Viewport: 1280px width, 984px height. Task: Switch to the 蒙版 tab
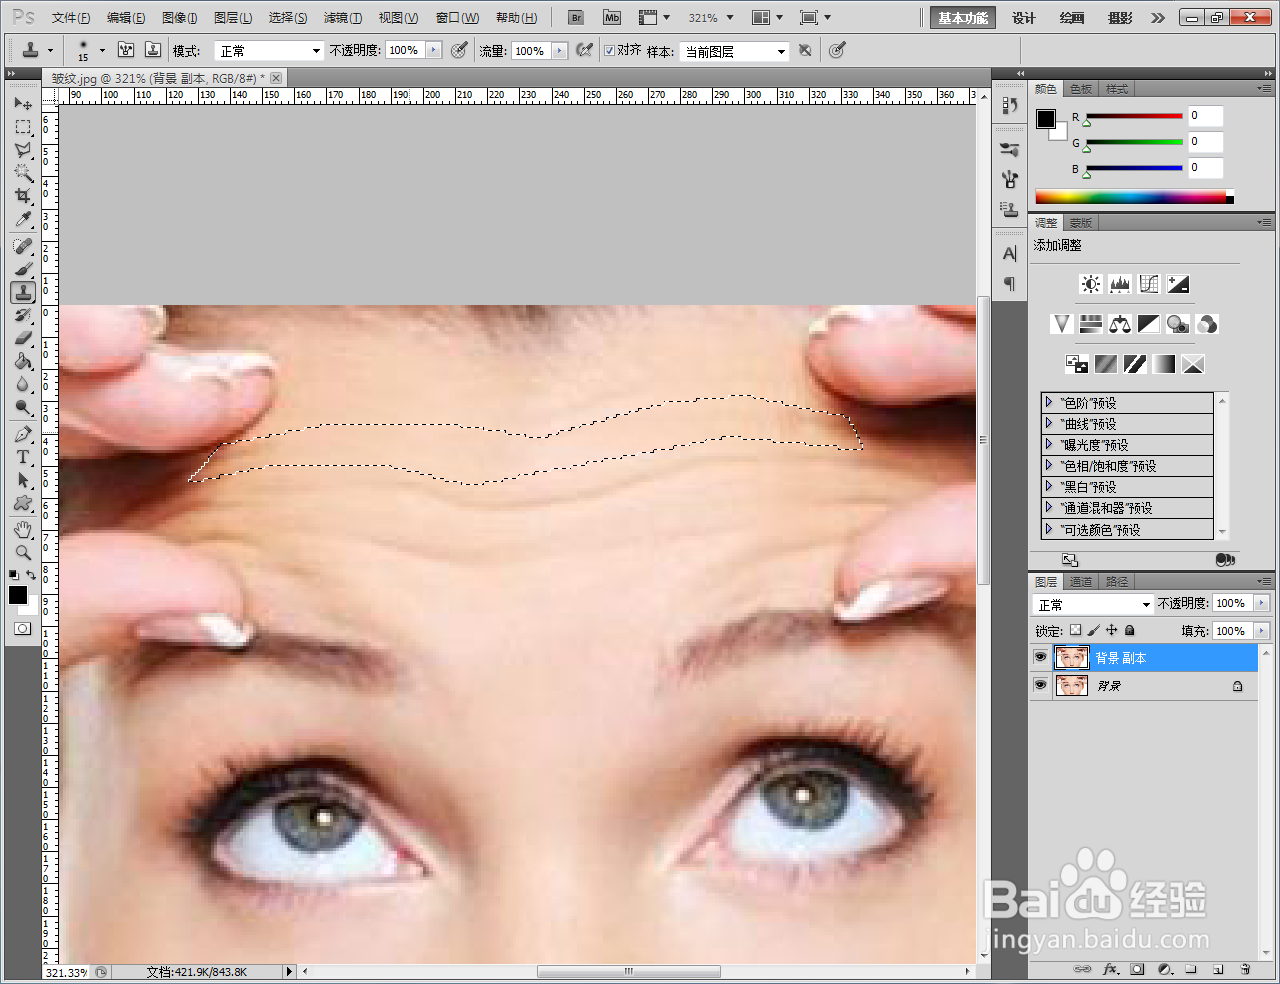[x=1081, y=223]
